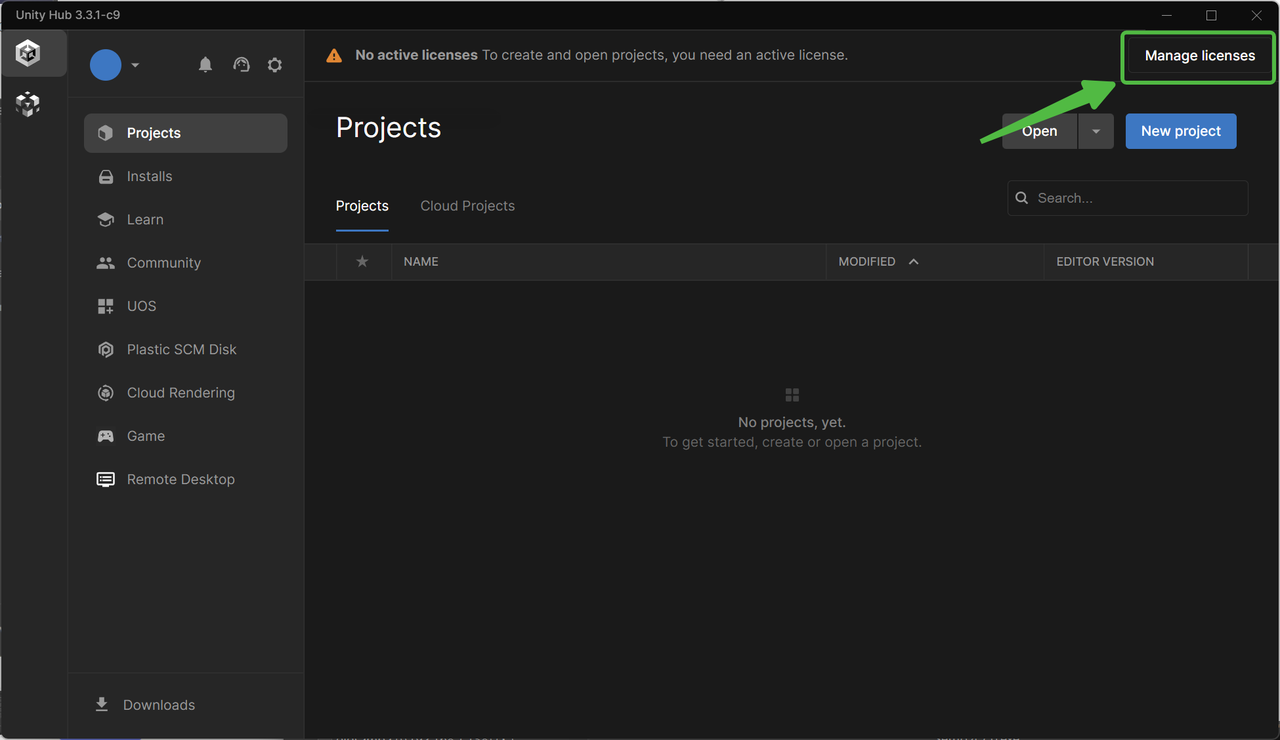Screen dimensions: 1280x740
Task: Select the Learn item in sidebar
Action: [x=145, y=220]
